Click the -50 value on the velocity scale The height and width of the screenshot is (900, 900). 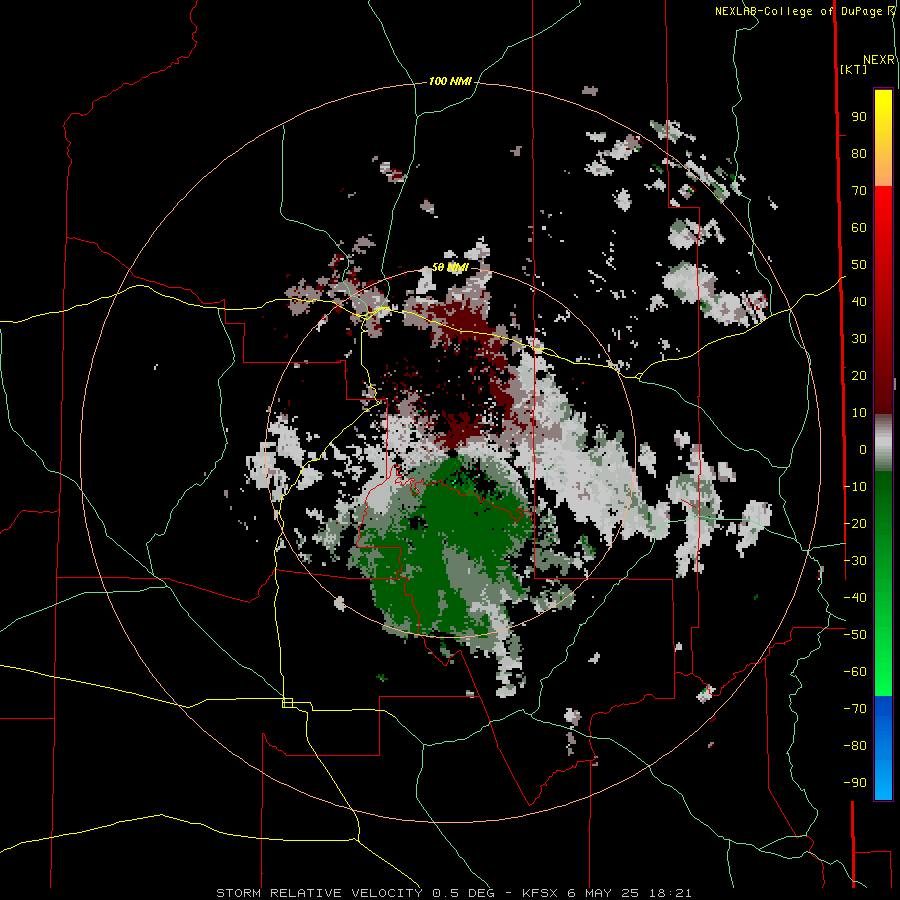[x=855, y=635]
